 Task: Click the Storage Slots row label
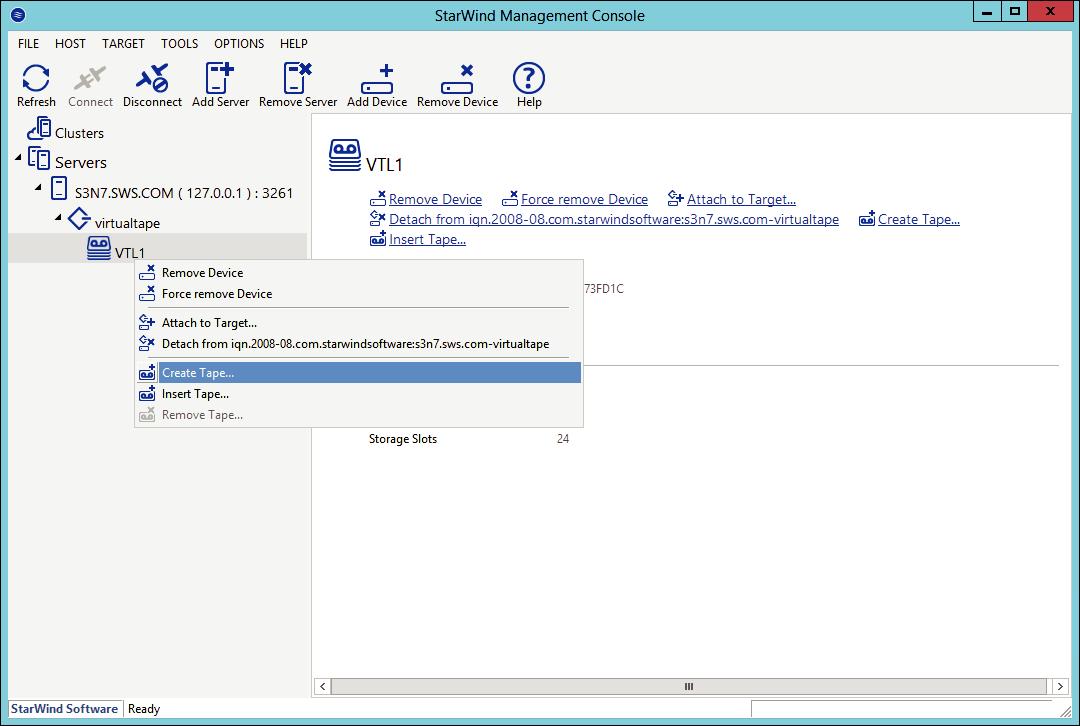403,439
